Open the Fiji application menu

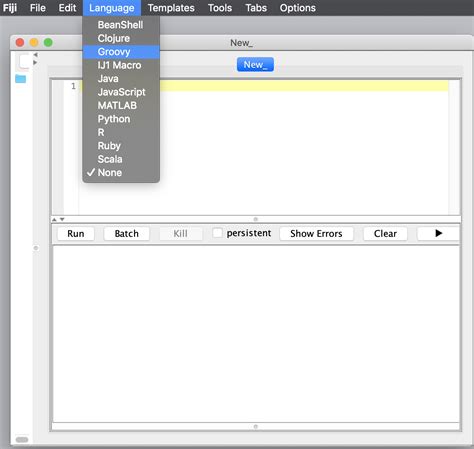tap(10, 8)
